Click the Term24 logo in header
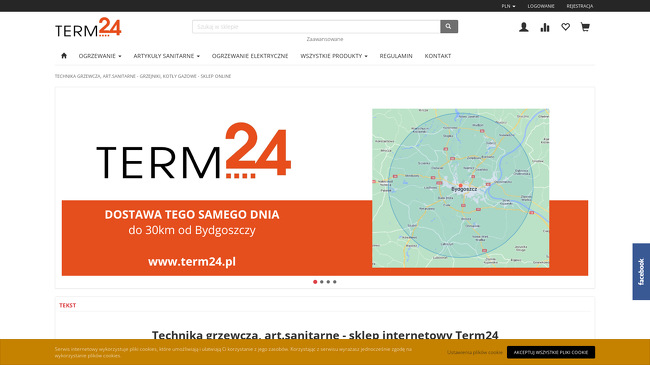Screen dimensions: 650x365 tap(88, 27)
